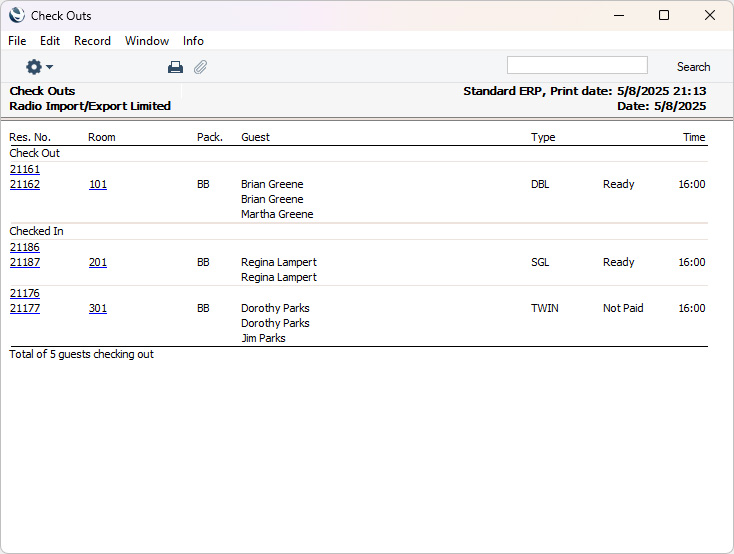The height and width of the screenshot is (554, 734).
Task: Open the Info menu
Action: (x=193, y=41)
